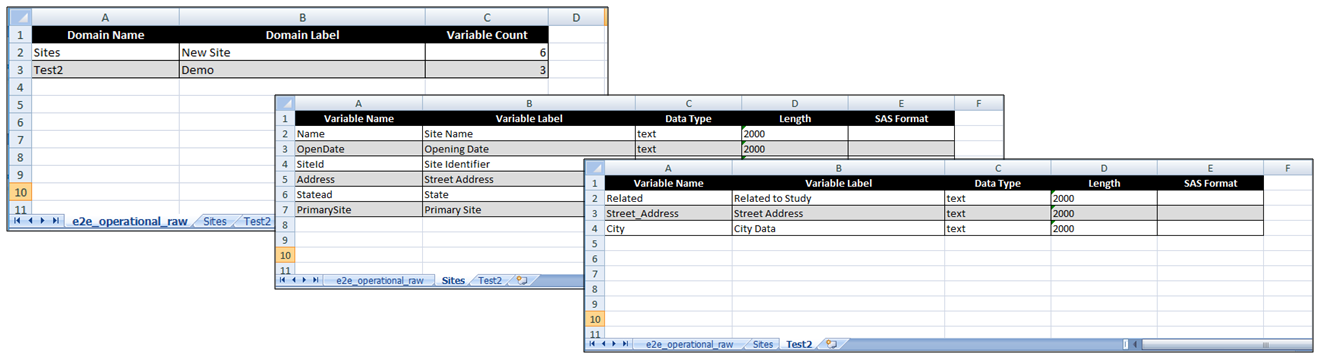Select 'Related' variable name cell

coord(669,198)
